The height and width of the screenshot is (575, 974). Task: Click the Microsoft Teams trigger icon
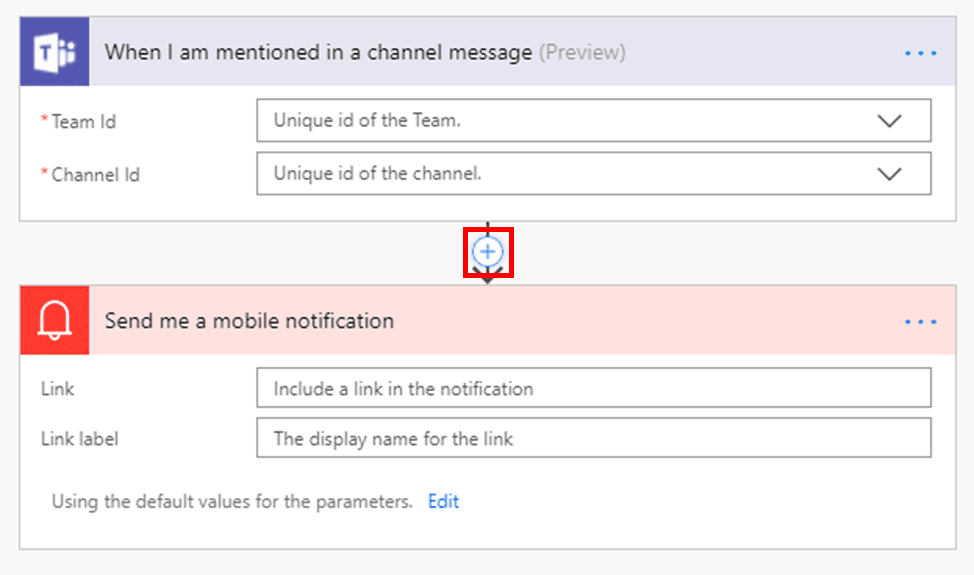point(55,52)
